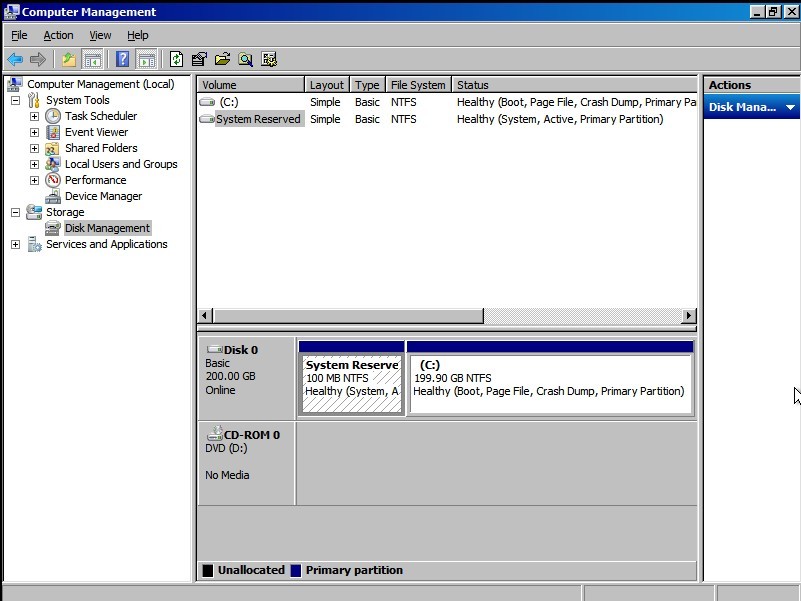
Task: Open the View menu
Action: [x=100, y=35]
